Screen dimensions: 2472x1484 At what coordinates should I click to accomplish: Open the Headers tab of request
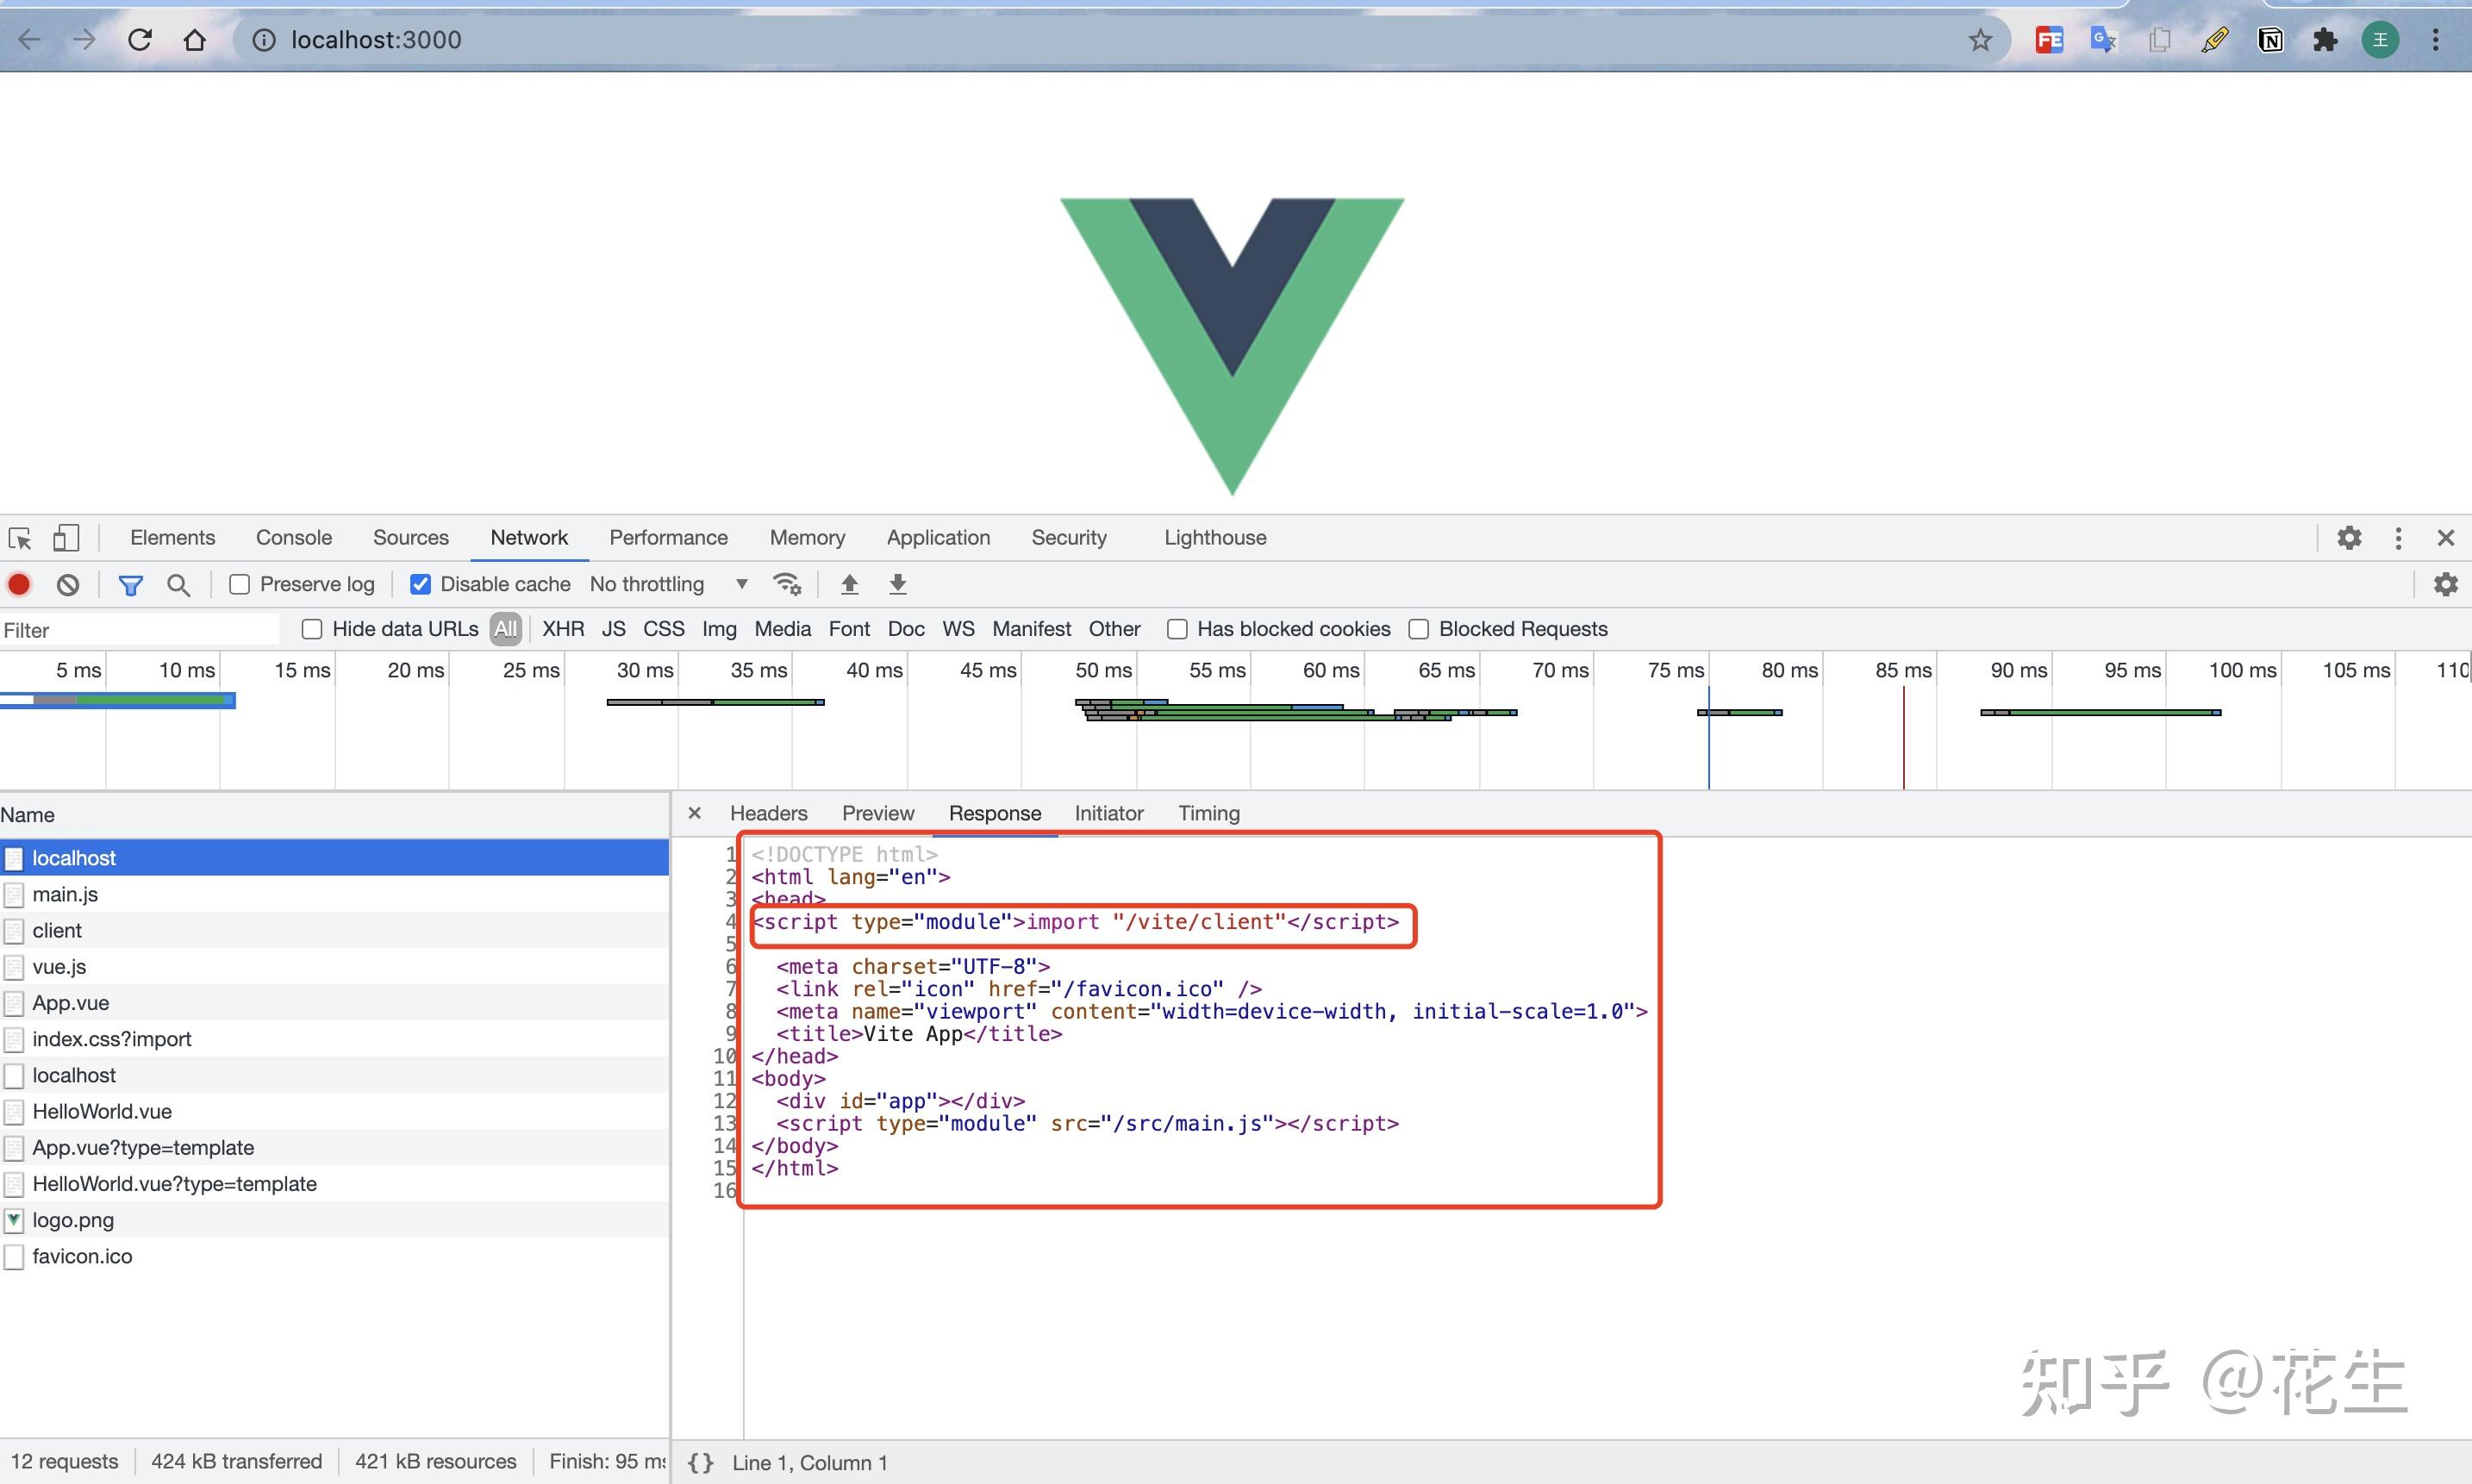point(768,813)
